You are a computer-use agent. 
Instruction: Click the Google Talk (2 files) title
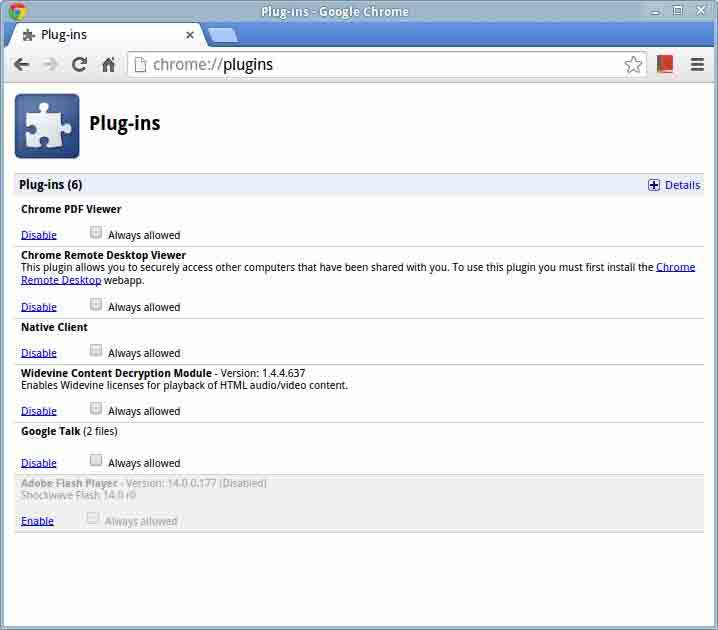click(x=69, y=431)
